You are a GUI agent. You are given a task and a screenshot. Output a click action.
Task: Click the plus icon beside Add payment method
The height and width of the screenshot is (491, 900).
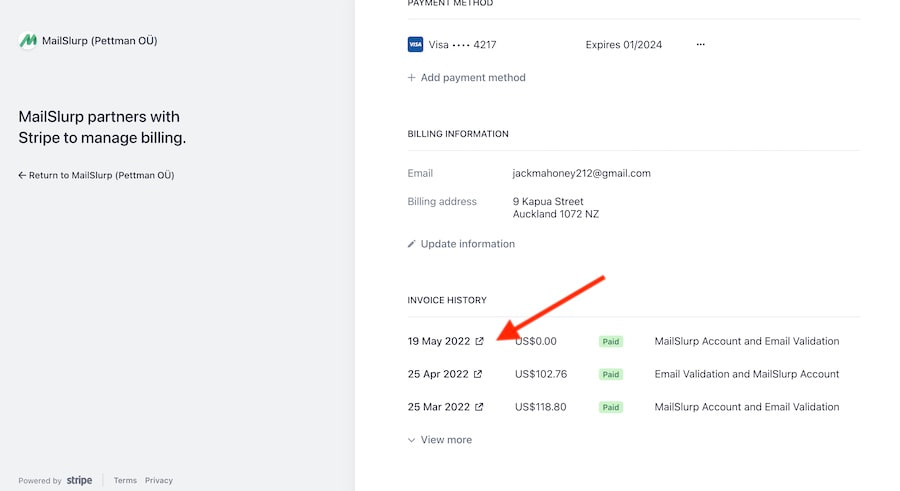click(412, 78)
